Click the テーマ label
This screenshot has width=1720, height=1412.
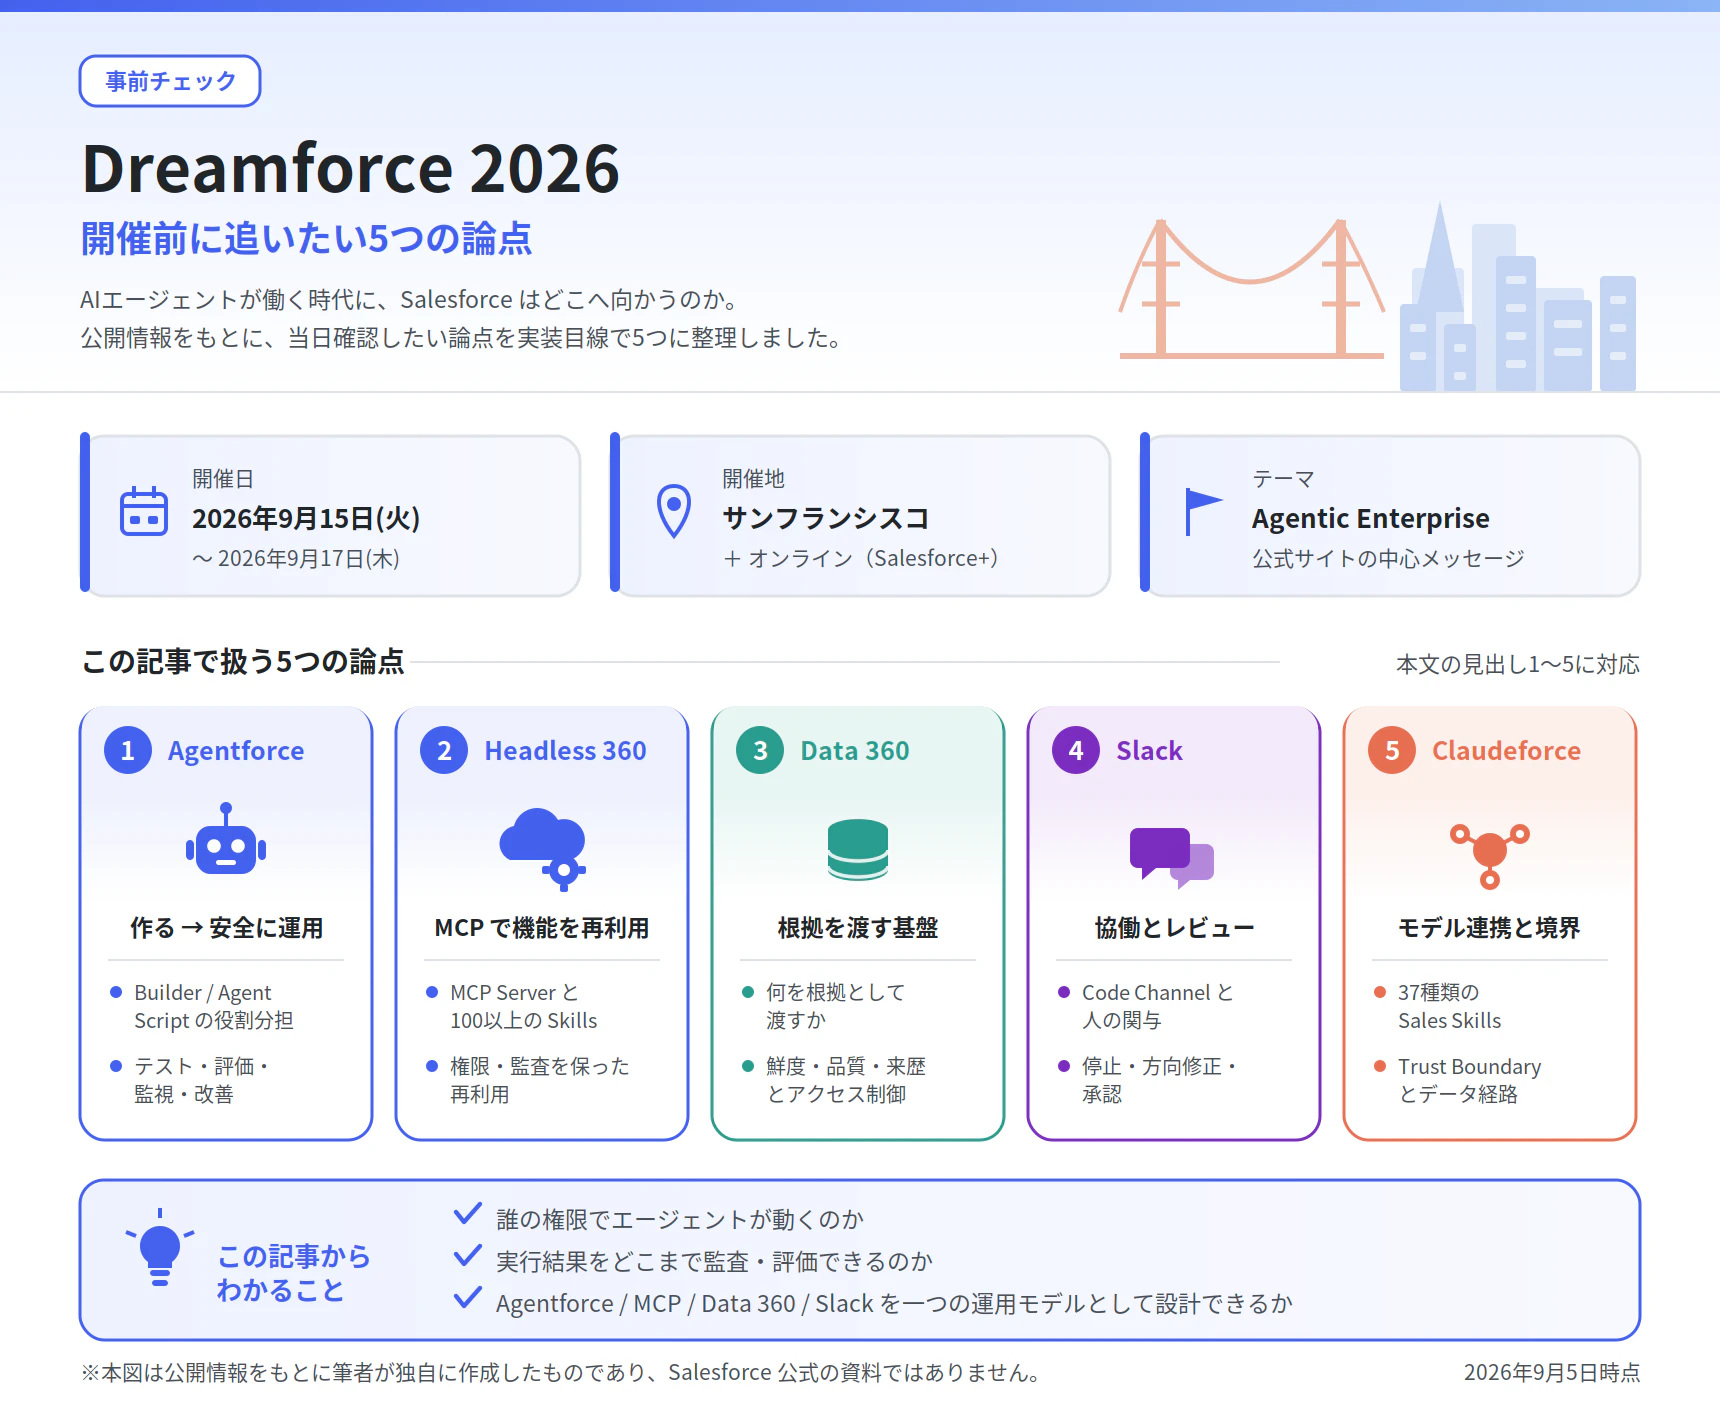[x=1283, y=479]
